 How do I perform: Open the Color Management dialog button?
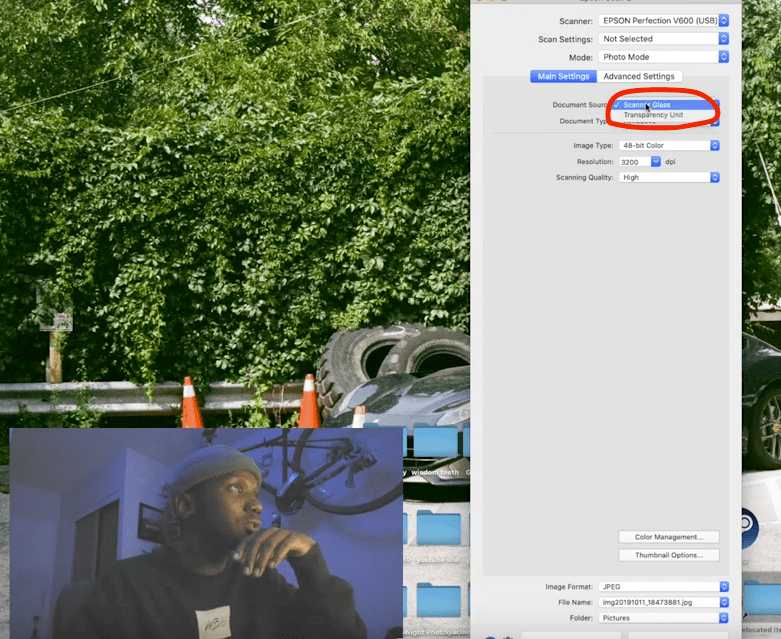[669, 537]
